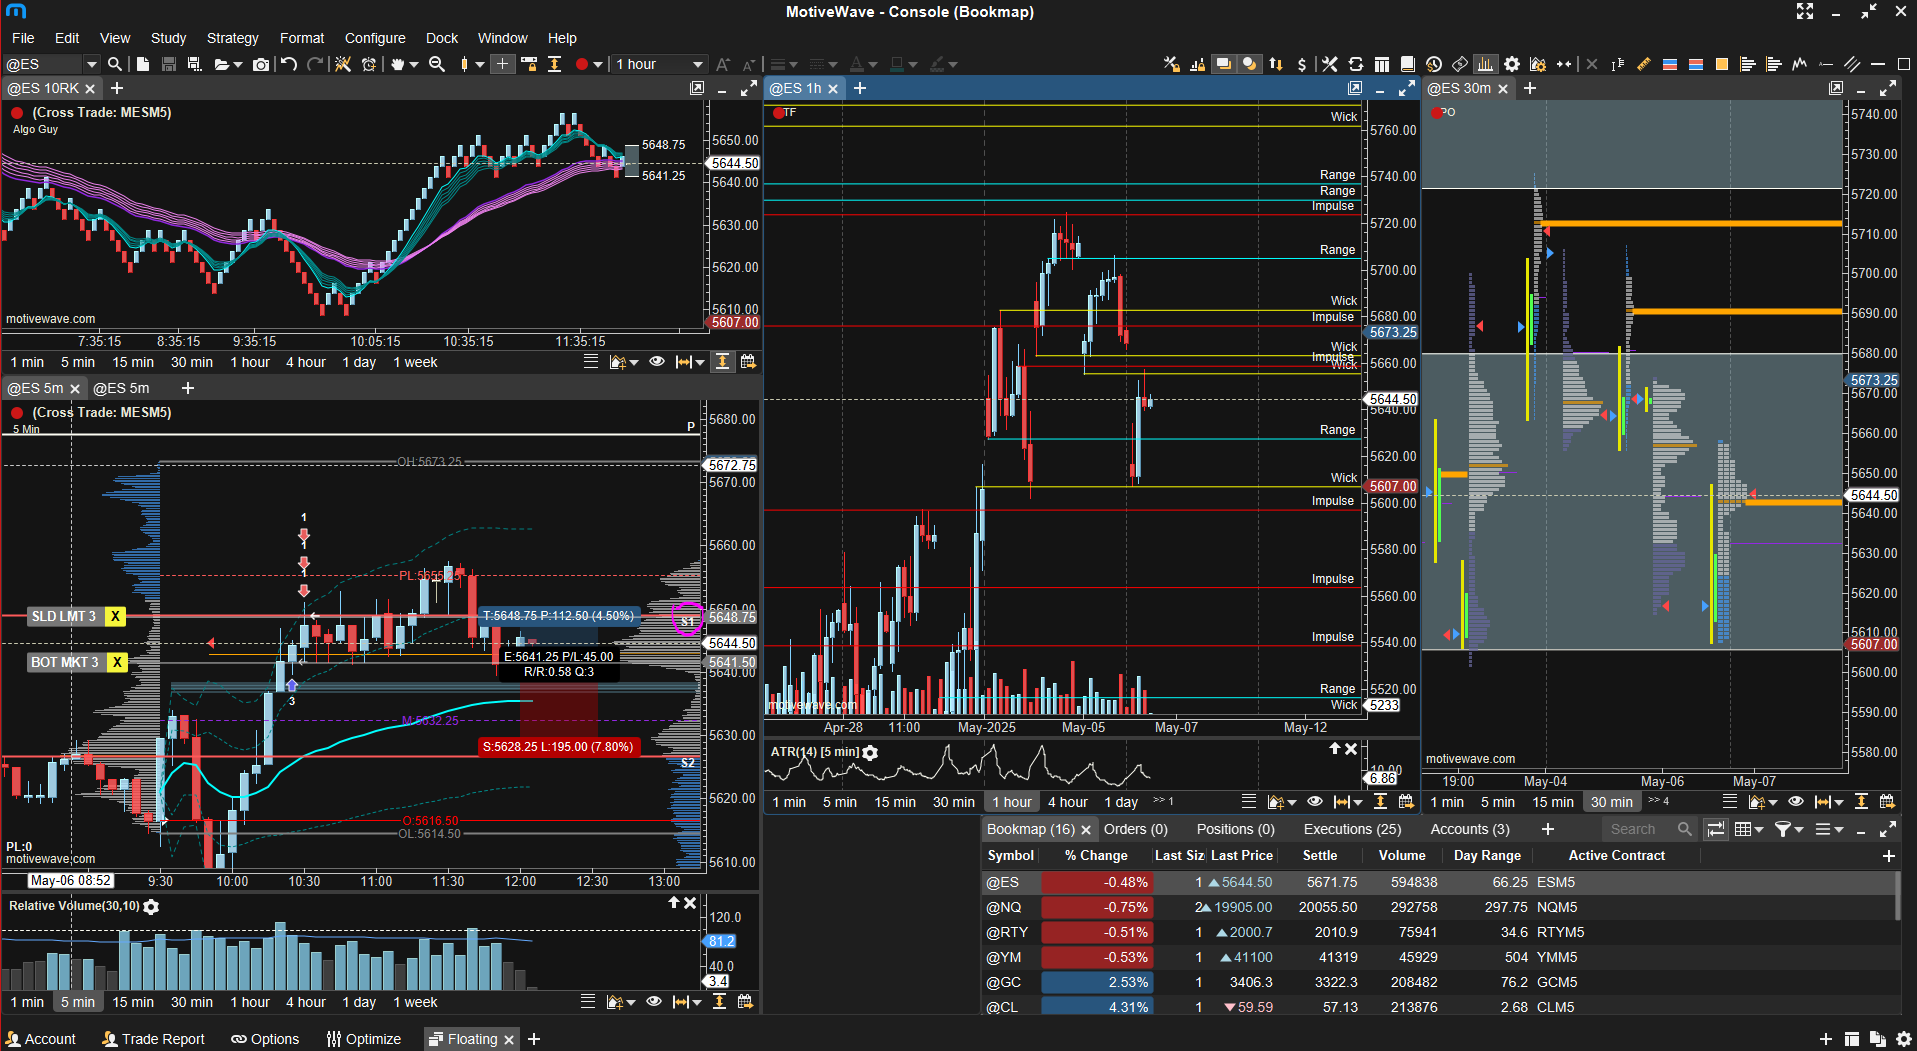Toggle the highlighted bar chart study icon
1917x1051 pixels.
pos(1485,64)
